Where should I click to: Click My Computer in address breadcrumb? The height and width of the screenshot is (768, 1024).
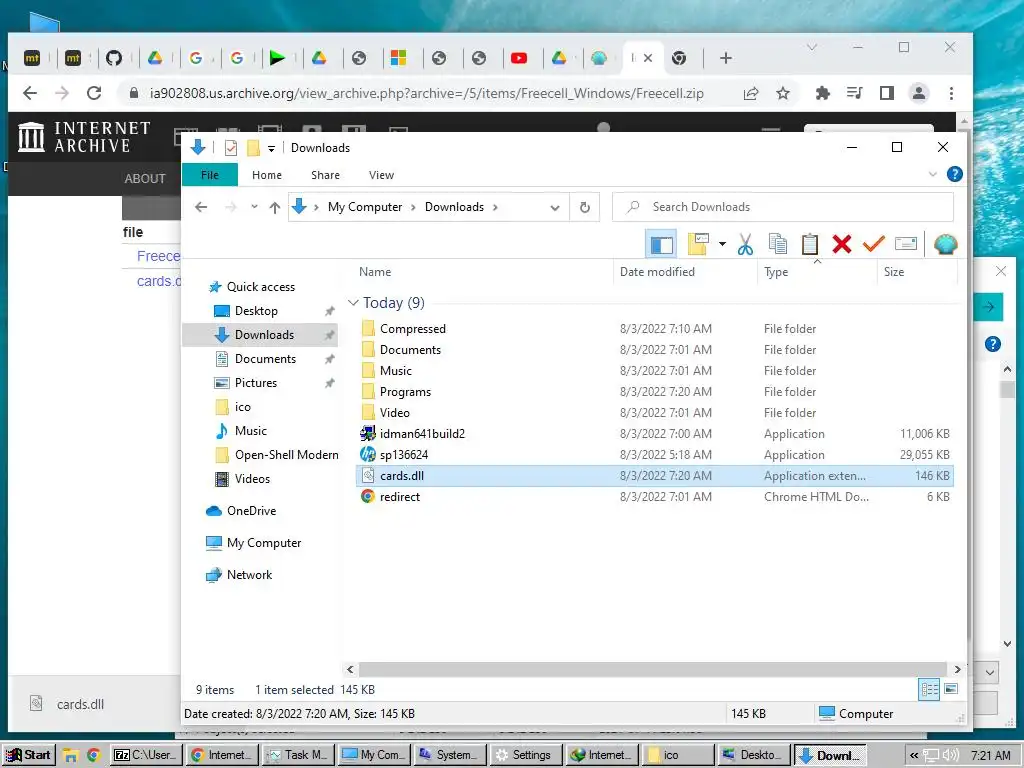[x=365, y=207]
